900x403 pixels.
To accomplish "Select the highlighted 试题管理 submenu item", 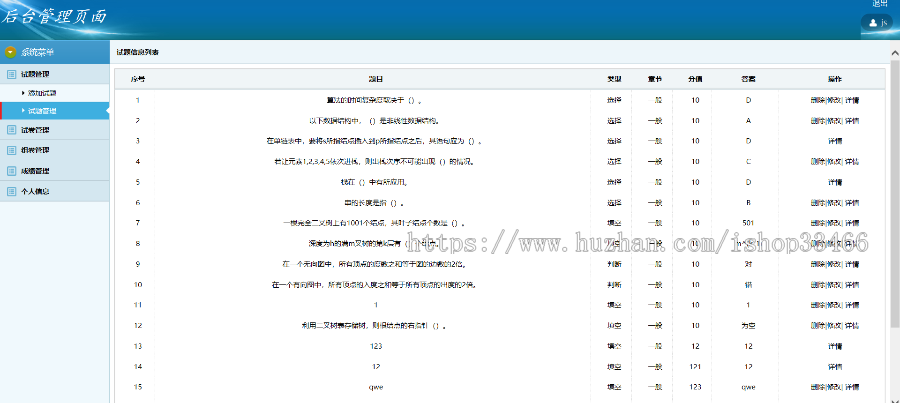I will pyautogui.click(x=55, y=111).
